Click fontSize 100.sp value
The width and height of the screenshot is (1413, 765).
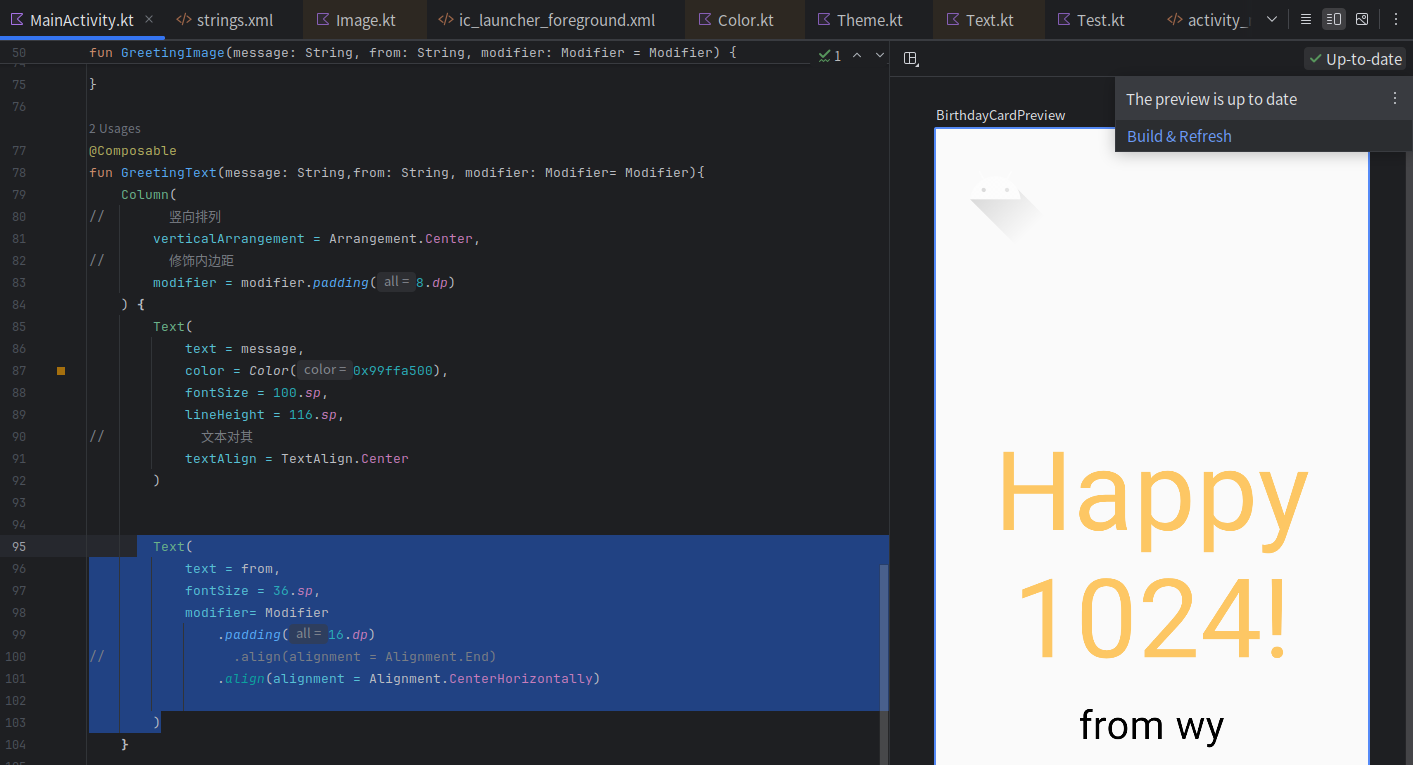[x=297, y=393]
